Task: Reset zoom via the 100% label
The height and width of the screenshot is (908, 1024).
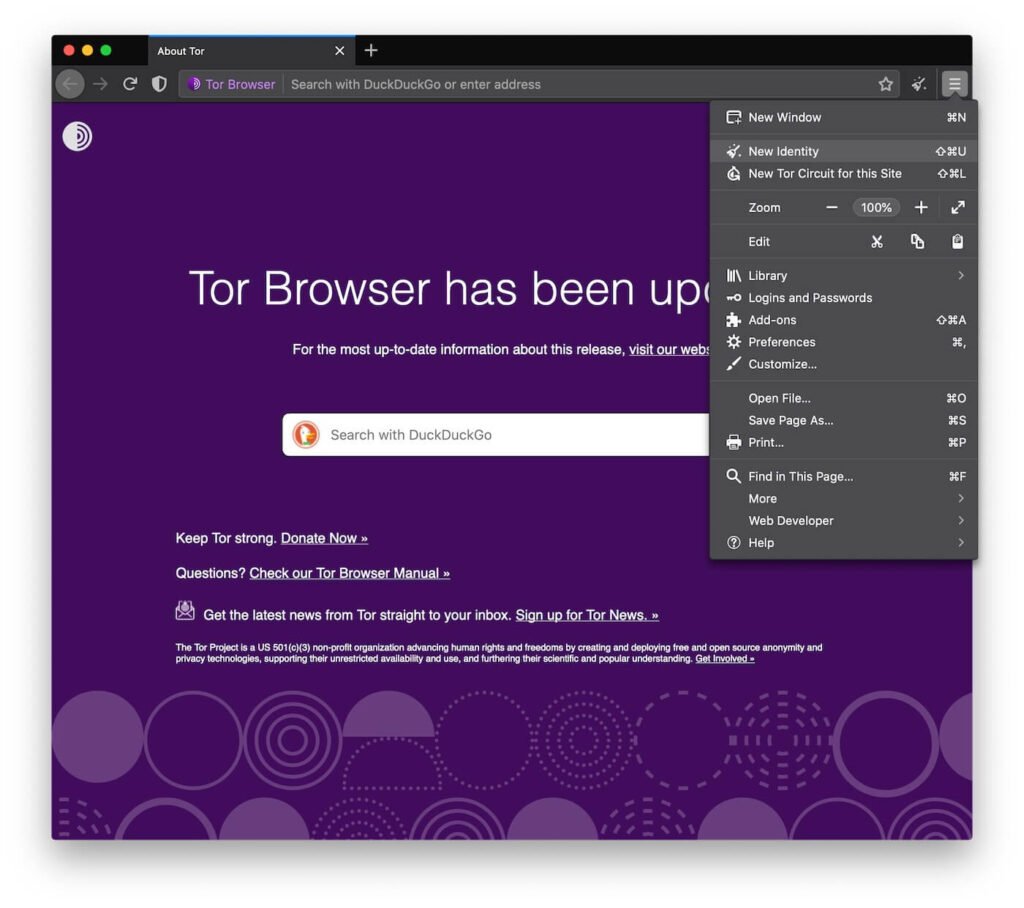Action: coord(876,208)
